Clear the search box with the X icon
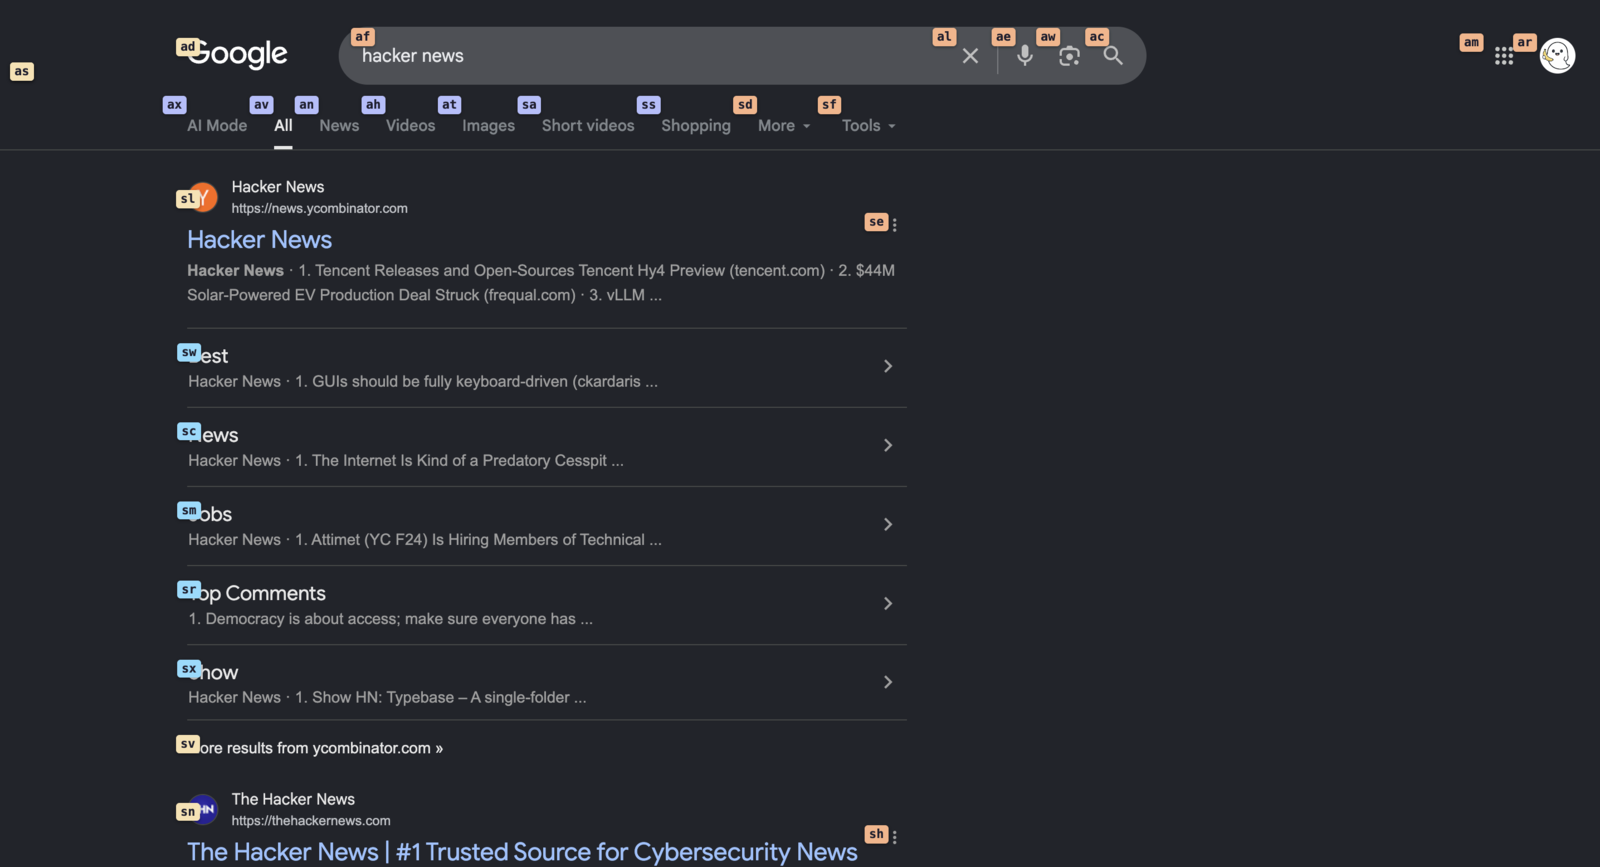 970,56
